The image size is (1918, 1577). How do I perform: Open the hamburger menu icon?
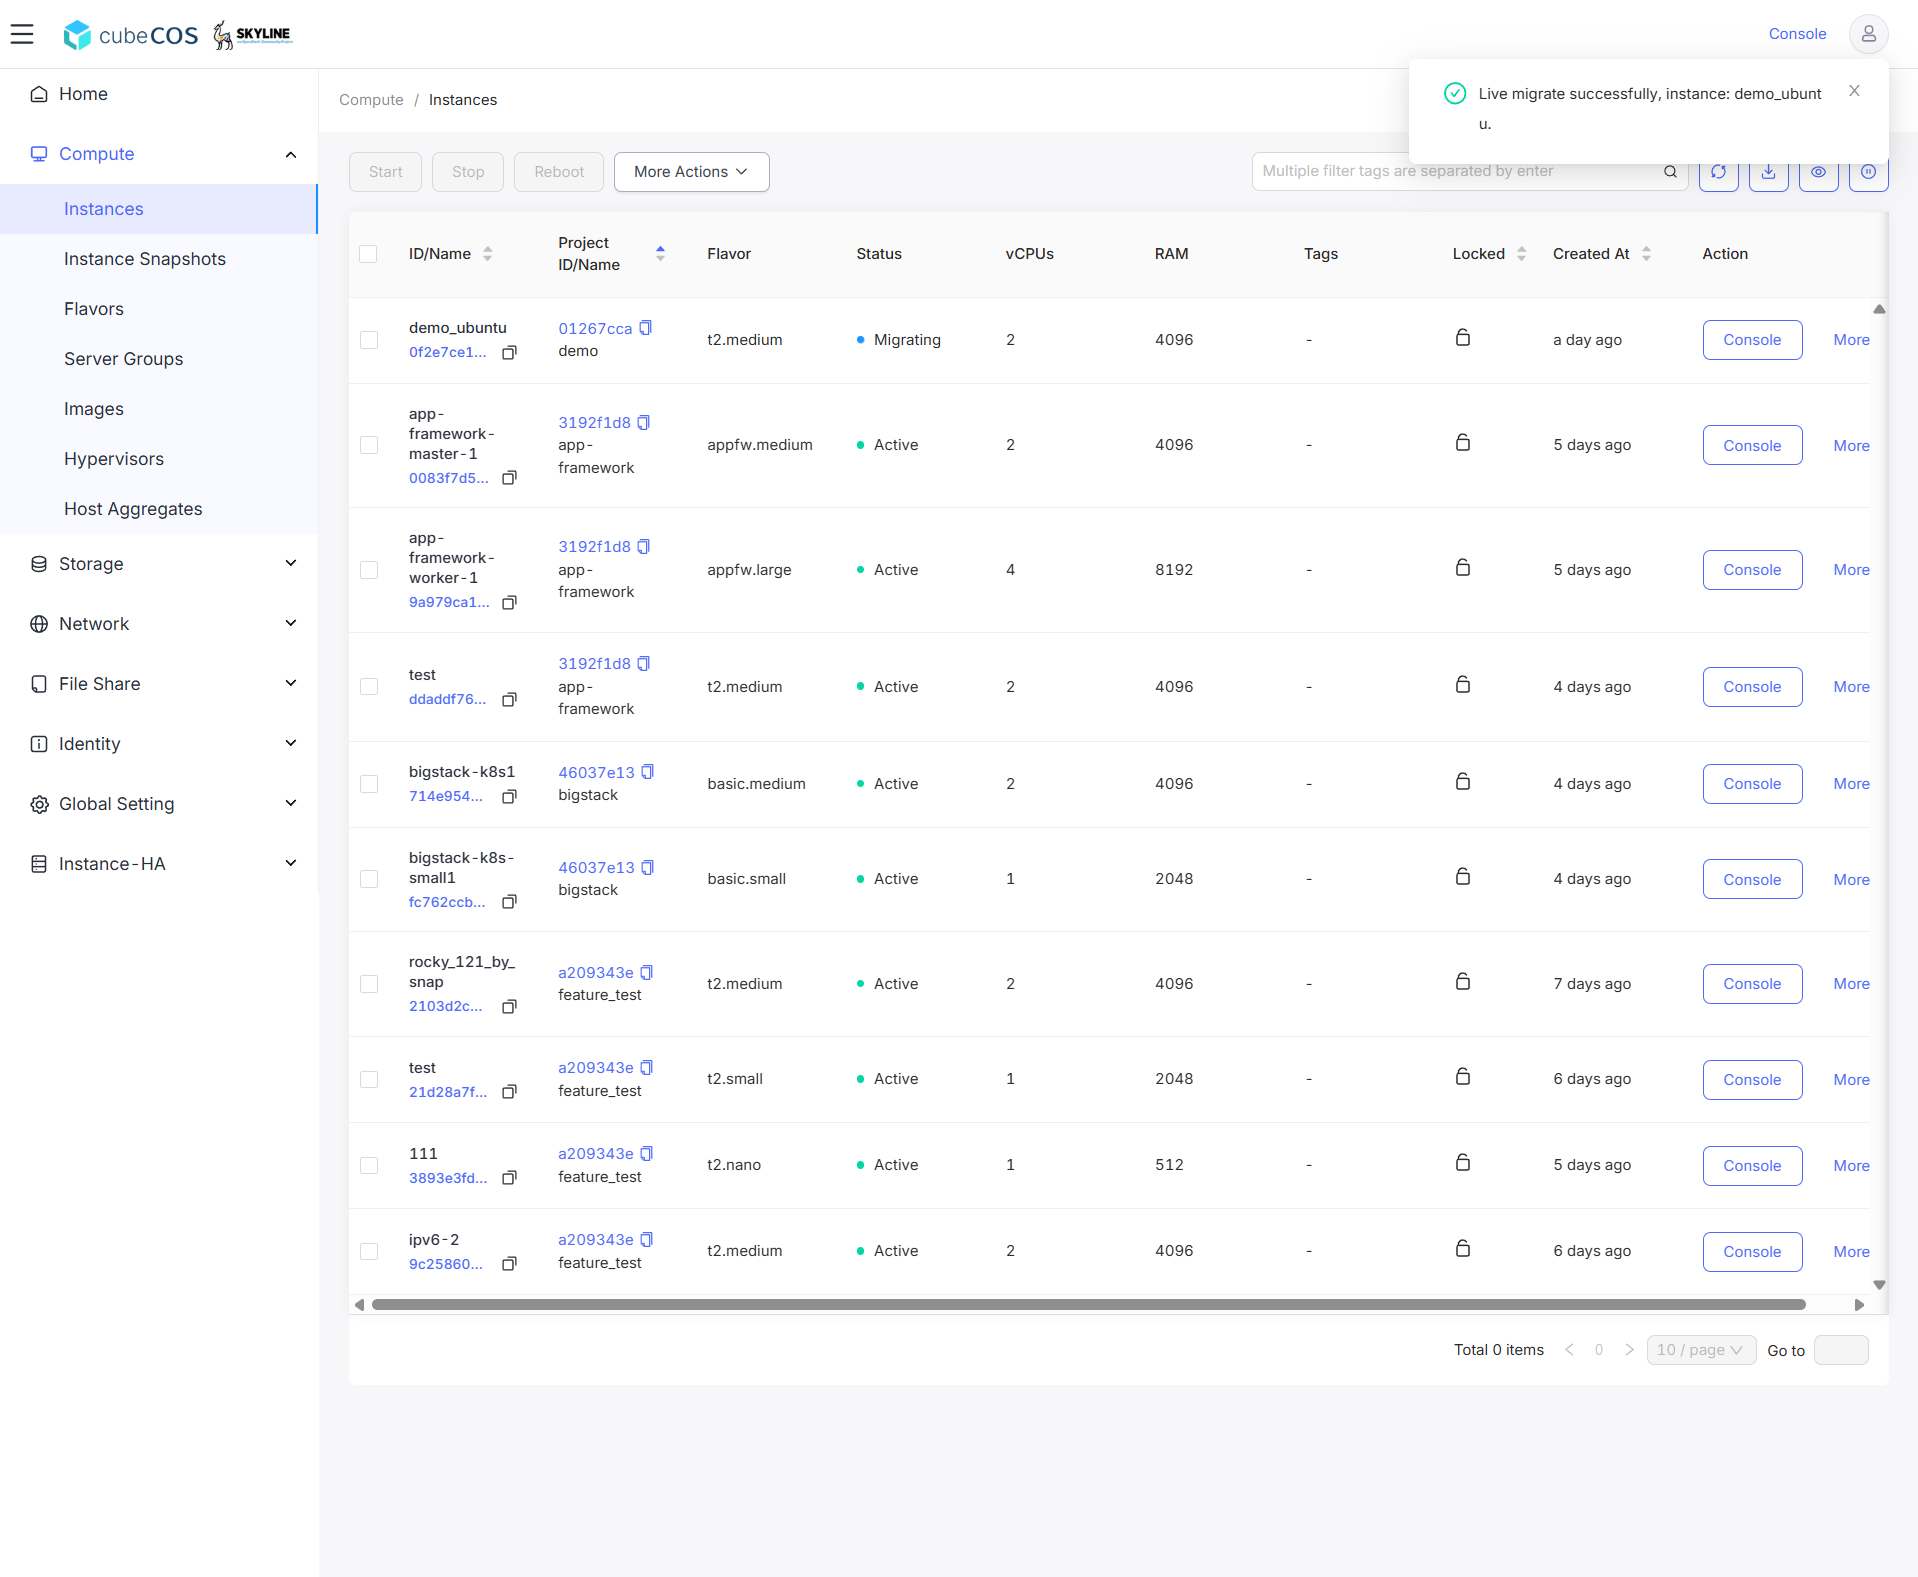(22, 34)
